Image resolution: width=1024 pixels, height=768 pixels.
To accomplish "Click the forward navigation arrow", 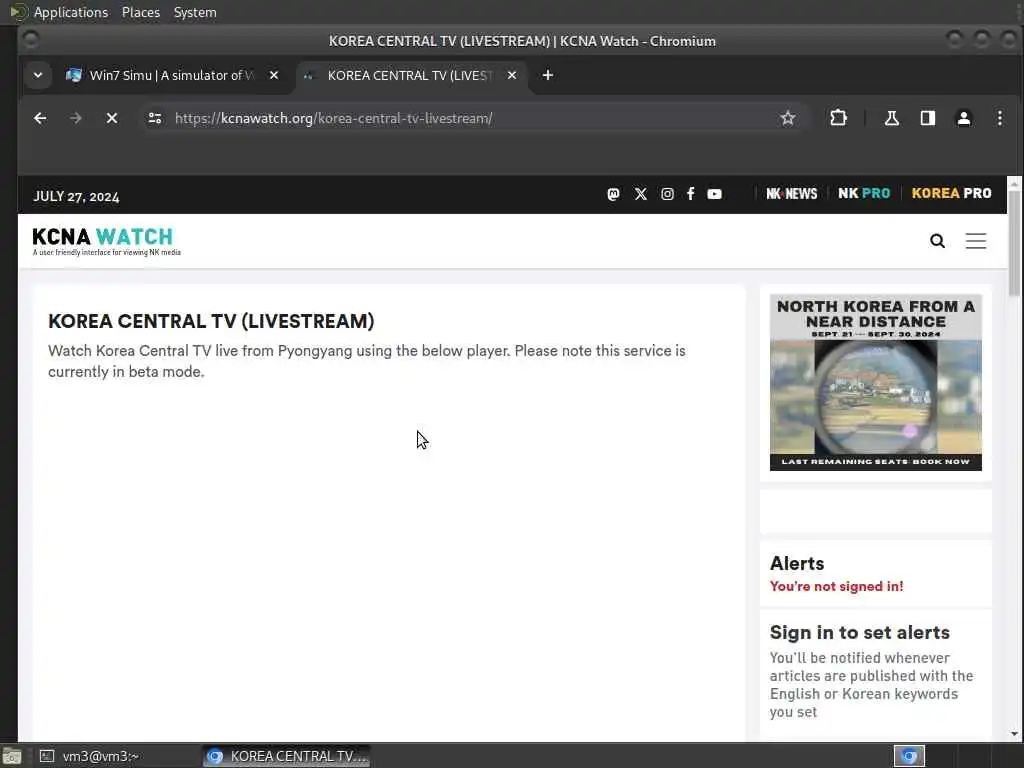I will pyautogui.click(x=76, y=118).
